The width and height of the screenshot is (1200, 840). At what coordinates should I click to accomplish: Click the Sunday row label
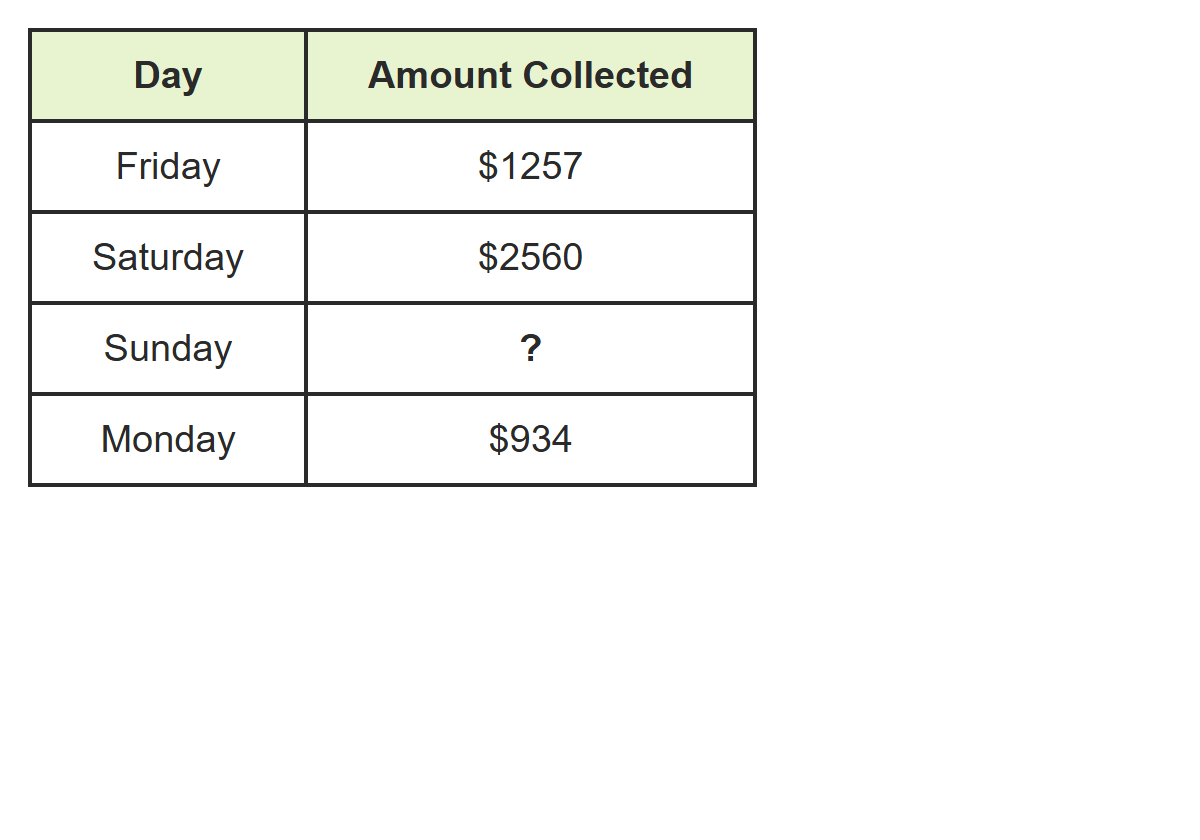click(168, 348)
